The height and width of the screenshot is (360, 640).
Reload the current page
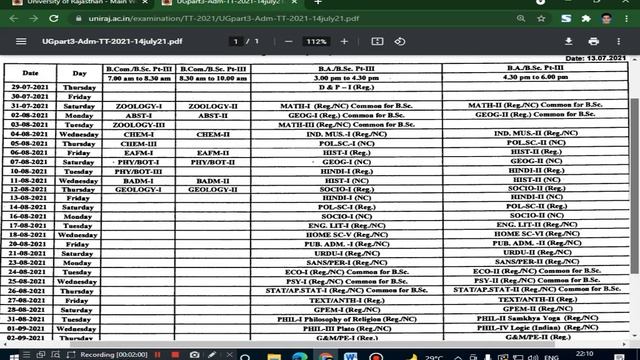[53, 19]
